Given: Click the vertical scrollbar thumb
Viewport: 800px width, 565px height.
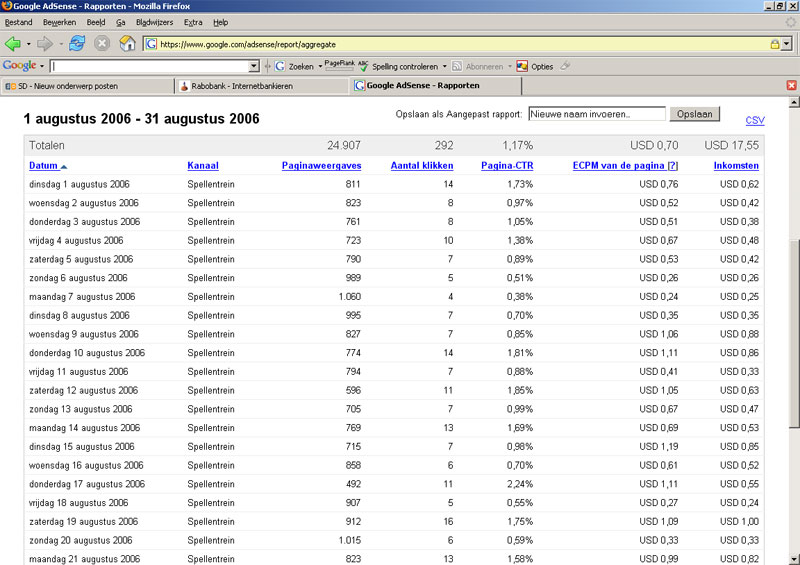Looking at the screenshot, I should pos(794,333).
